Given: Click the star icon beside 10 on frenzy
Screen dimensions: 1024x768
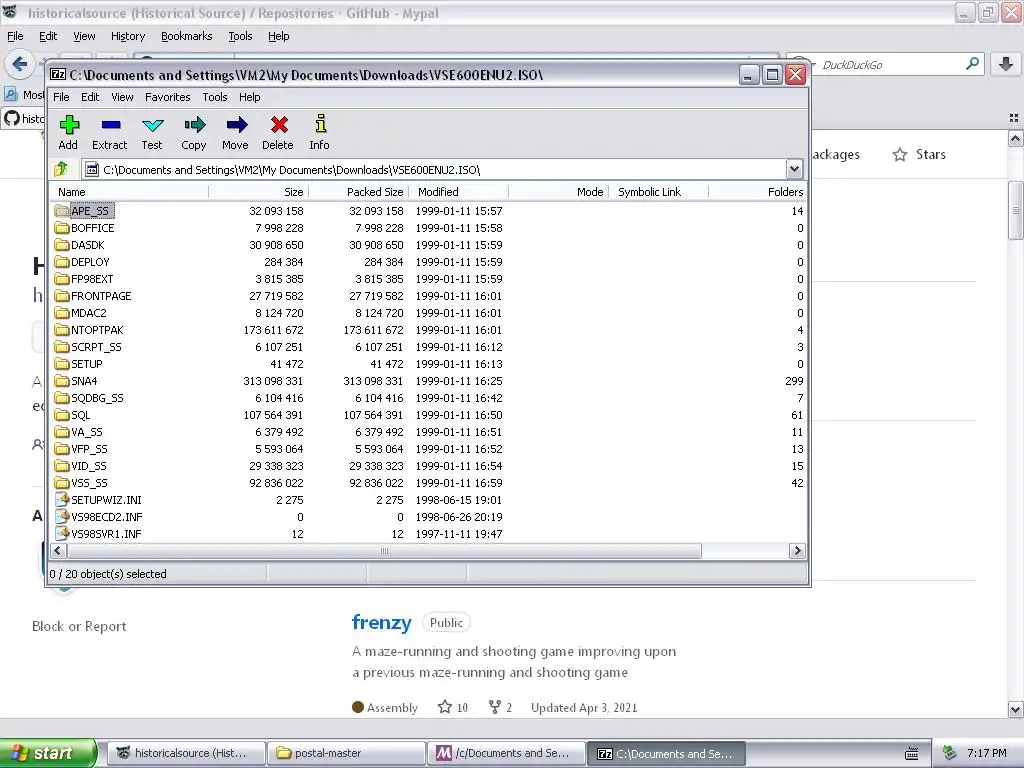Looking at the screenshot, I should pos(445,707).
